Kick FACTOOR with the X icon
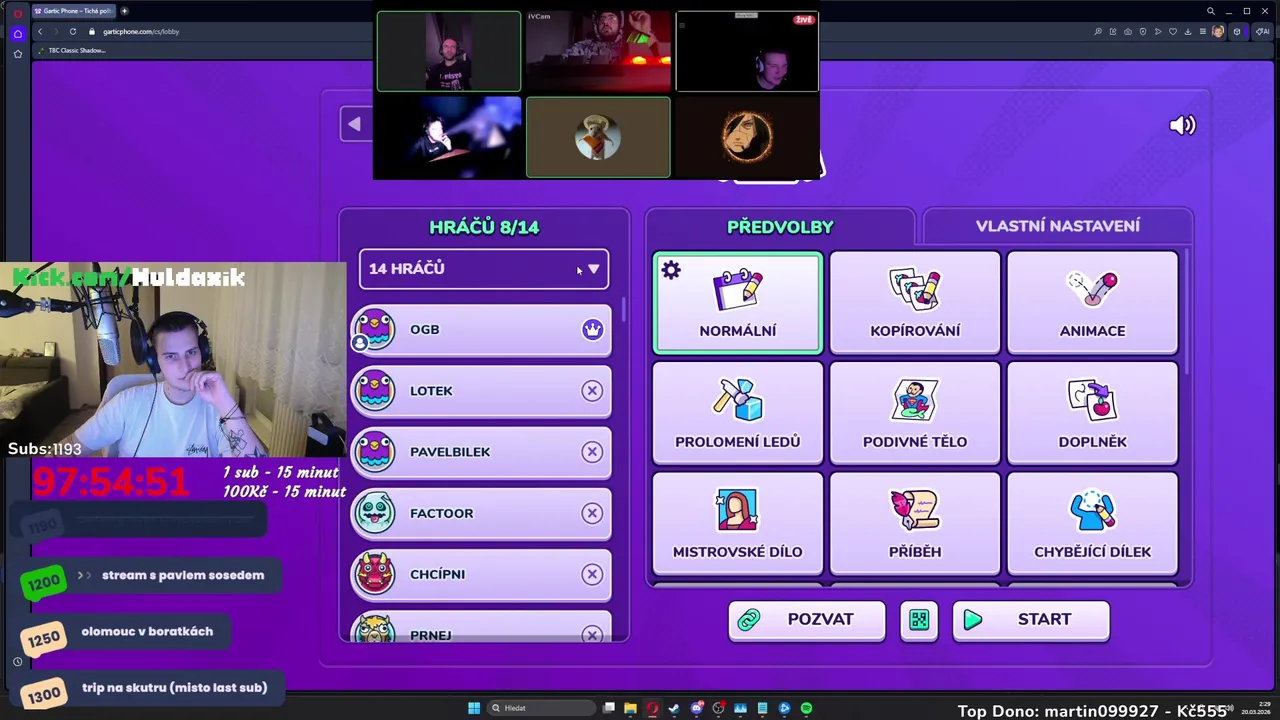Image resolution: width=1280 pixels, height=720 pixels. pos(592,513)
